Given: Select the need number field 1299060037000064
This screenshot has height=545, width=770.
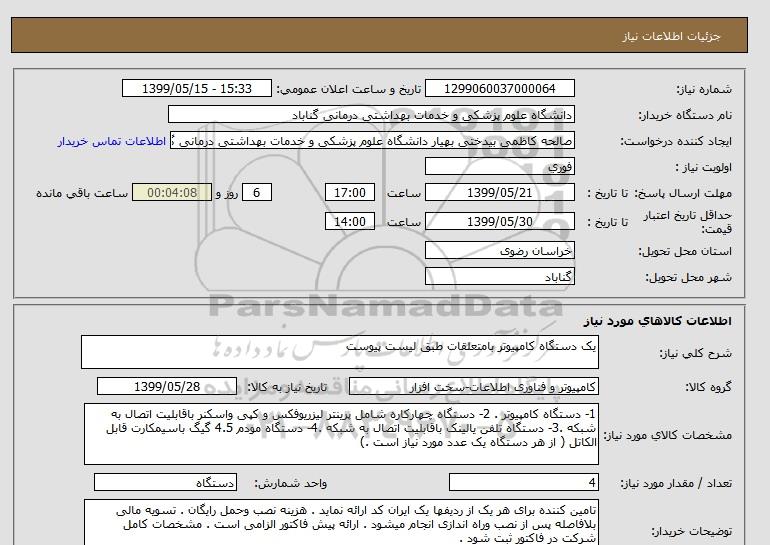Looking at the screenshot, I should click(x=499, y=89).
